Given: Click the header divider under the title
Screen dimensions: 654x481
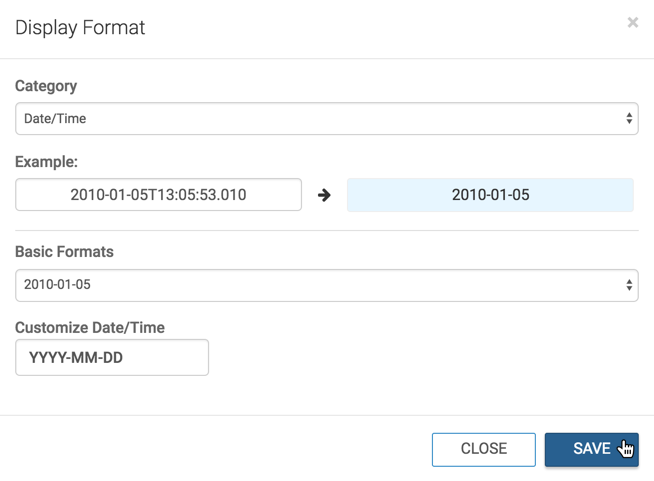Looking at the screenshot, I should (x=326, y=59).
